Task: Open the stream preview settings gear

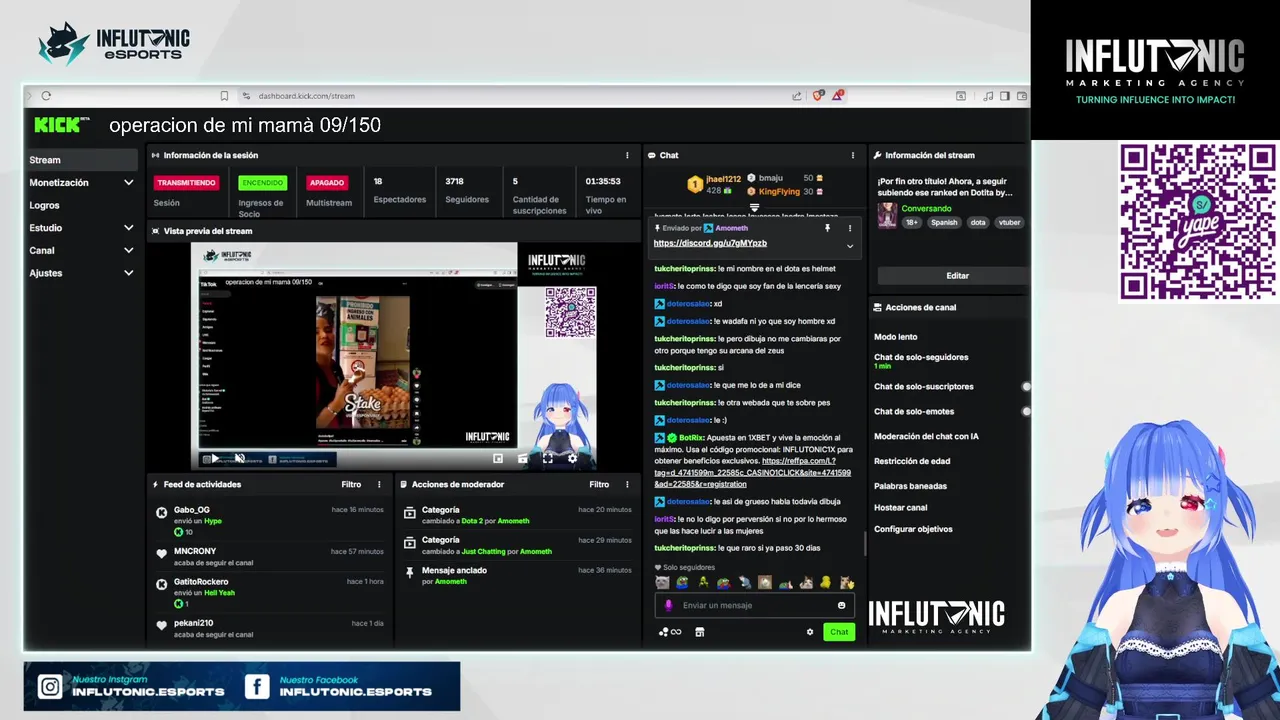Action: coord(572,458)
